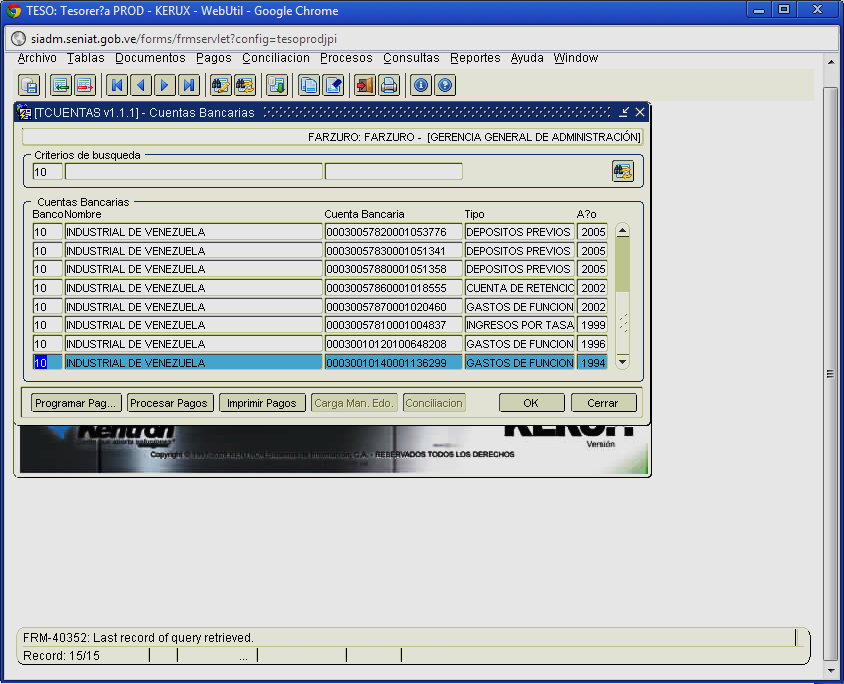Click the list-with-green-arrow toolbar icon
Viewport: 844px width, 684px height.
[277, 85]
